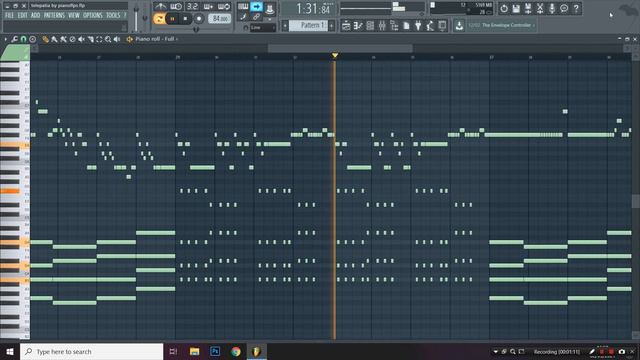Open the TOOLS menu

pos(113,16)
